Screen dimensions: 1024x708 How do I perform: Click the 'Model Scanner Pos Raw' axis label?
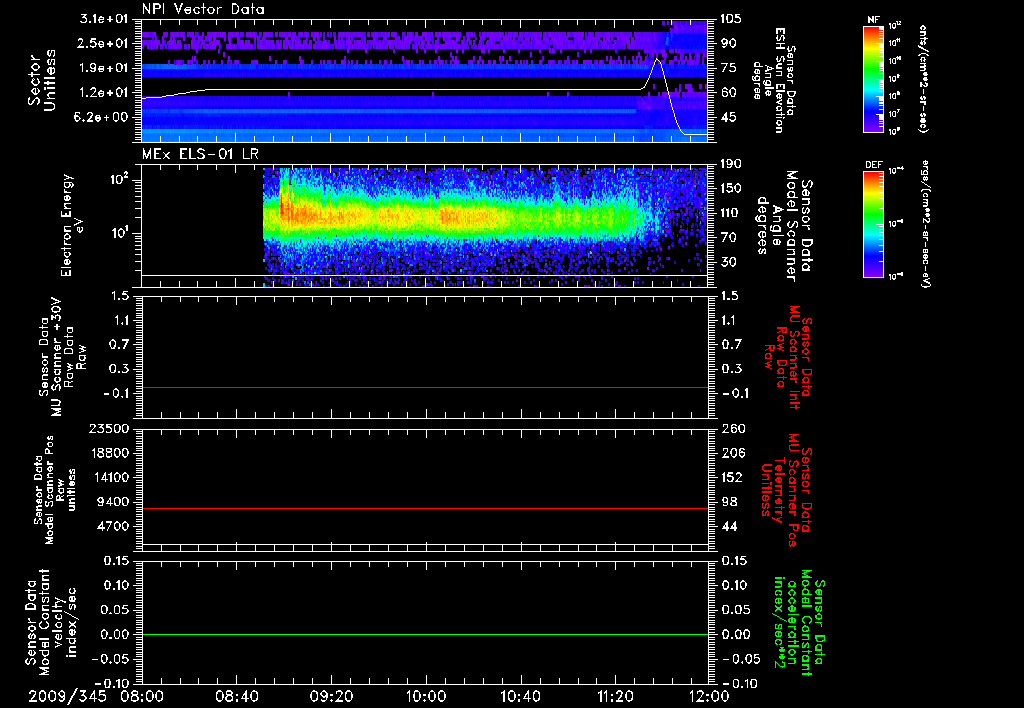(55, 490)
